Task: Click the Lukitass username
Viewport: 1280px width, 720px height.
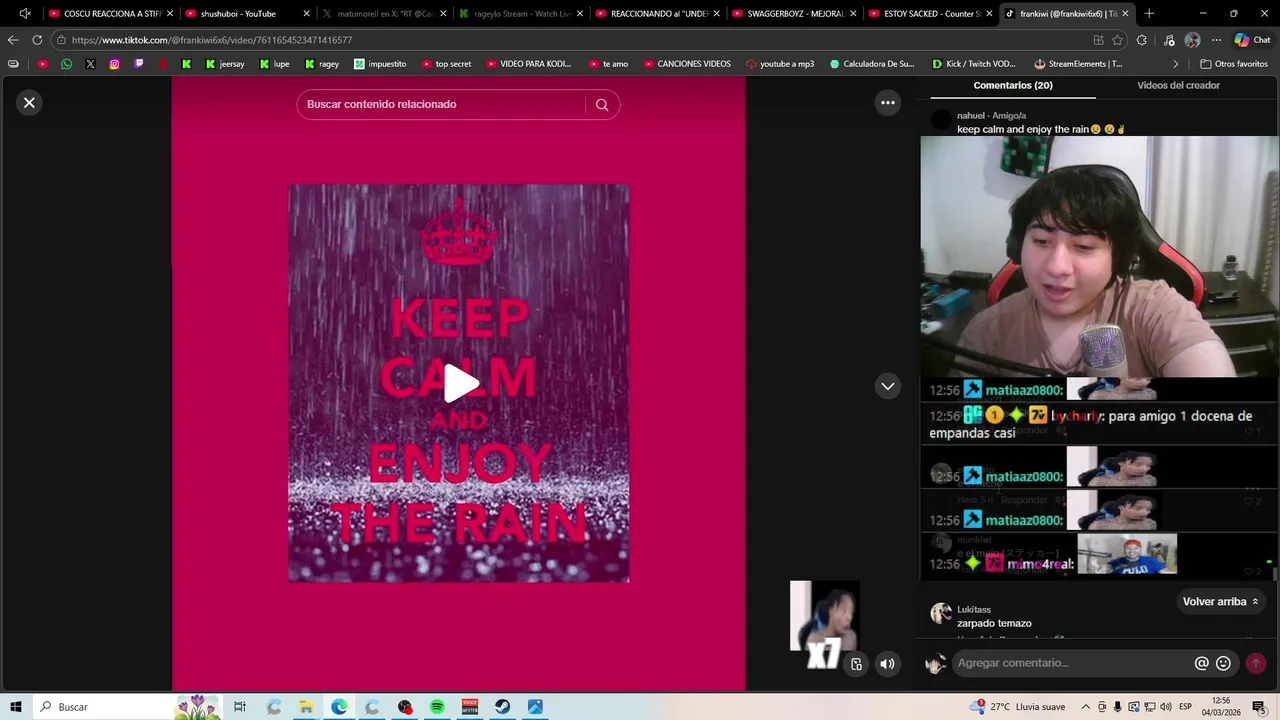Action: [x=973, y=609]
